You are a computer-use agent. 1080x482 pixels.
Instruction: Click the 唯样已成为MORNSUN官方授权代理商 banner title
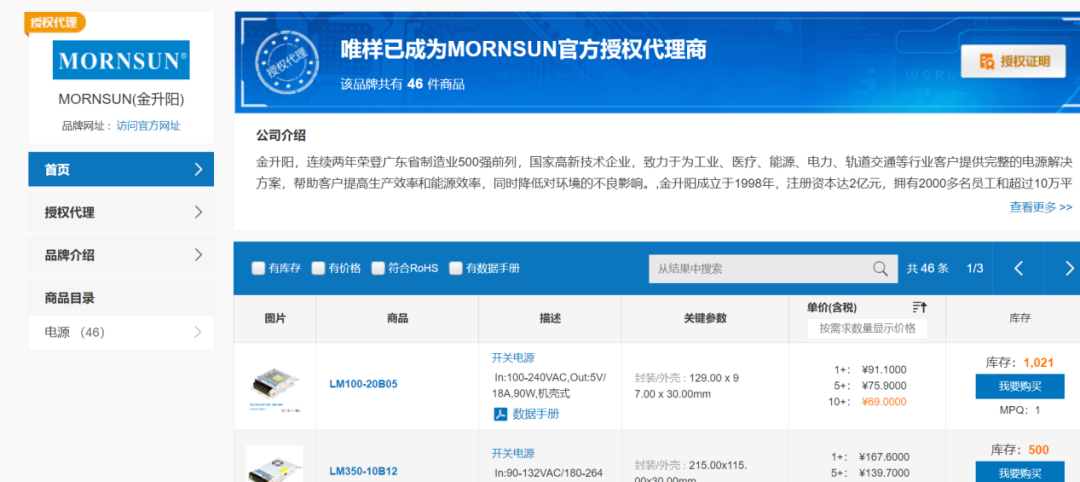pyautogui.click(x=523, y=50)
